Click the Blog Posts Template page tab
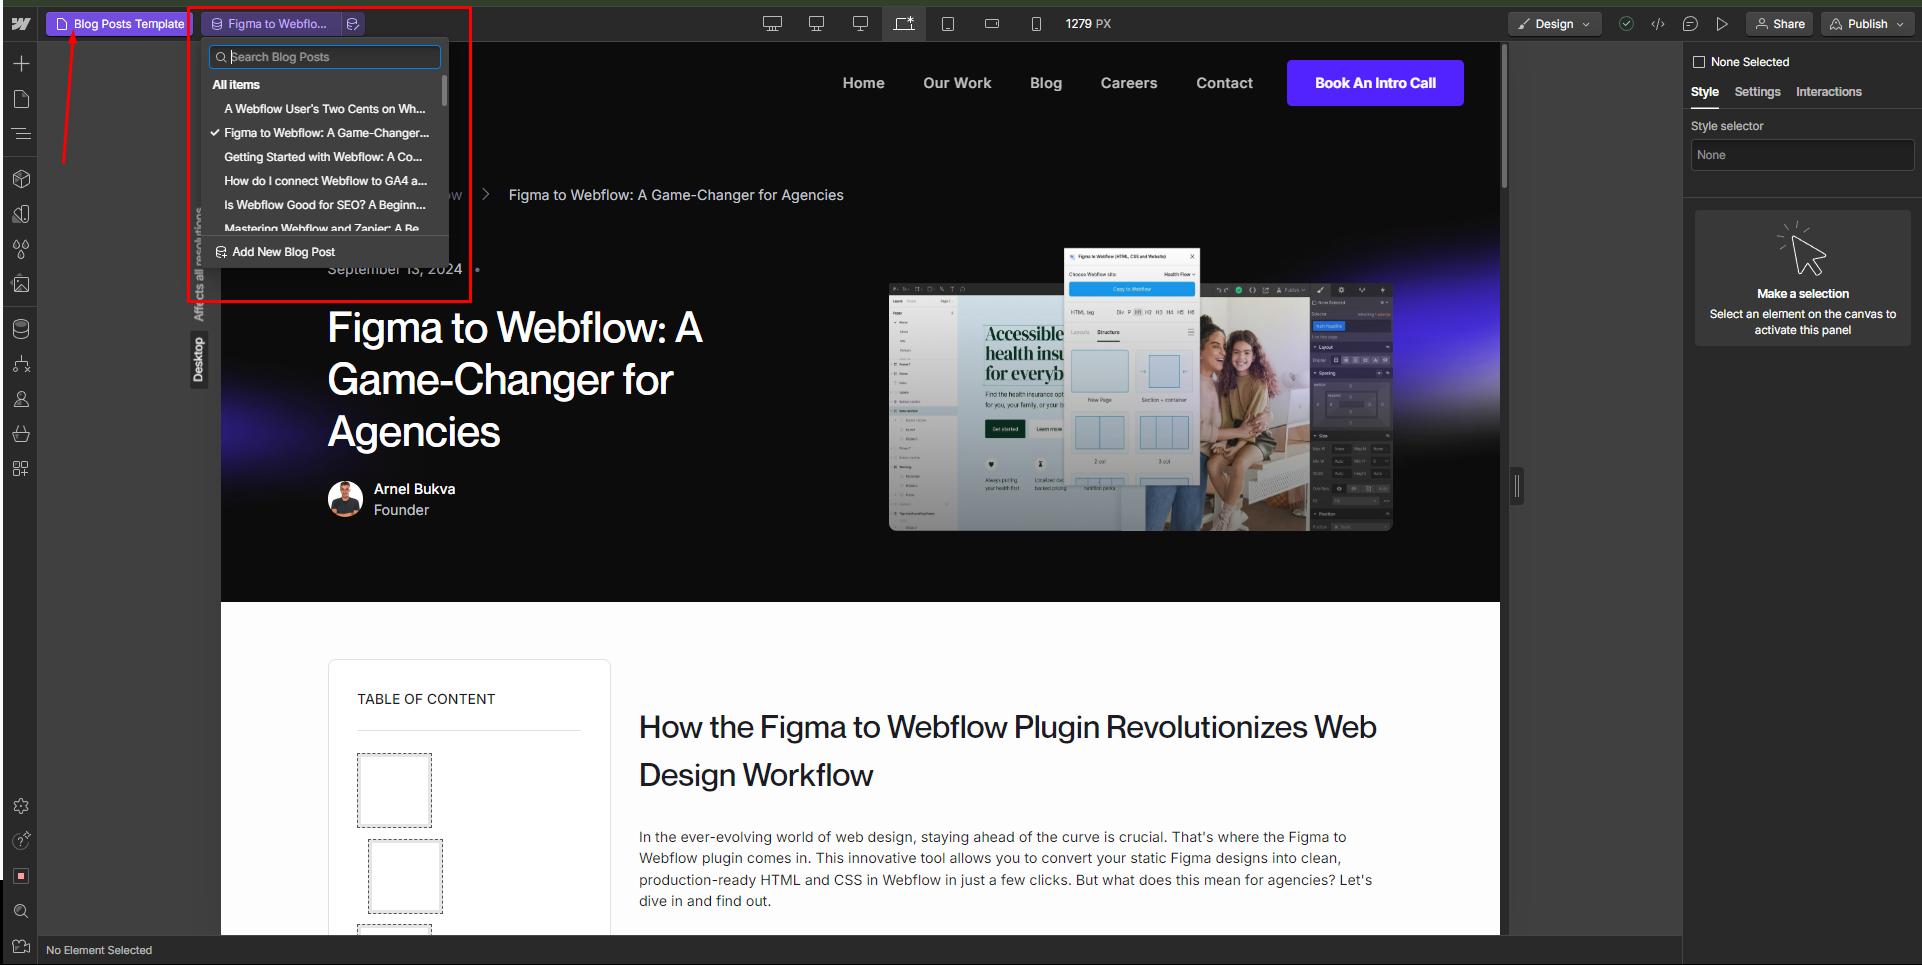 (119, 24)
